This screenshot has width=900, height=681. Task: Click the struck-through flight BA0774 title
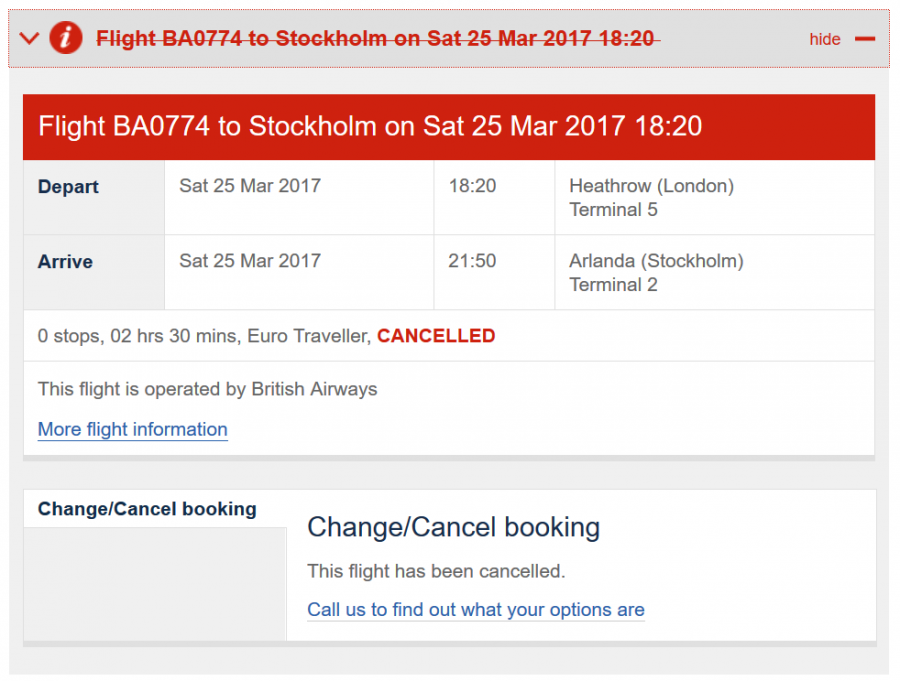pos(376,39)
